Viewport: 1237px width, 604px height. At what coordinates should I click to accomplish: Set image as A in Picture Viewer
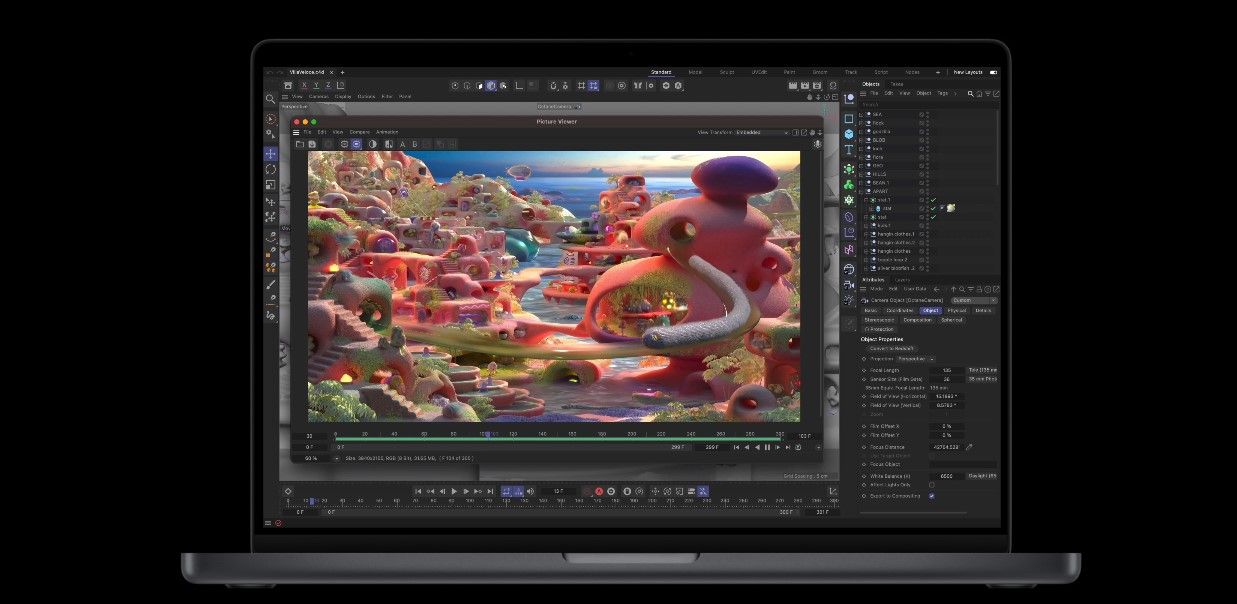(402, 144)
